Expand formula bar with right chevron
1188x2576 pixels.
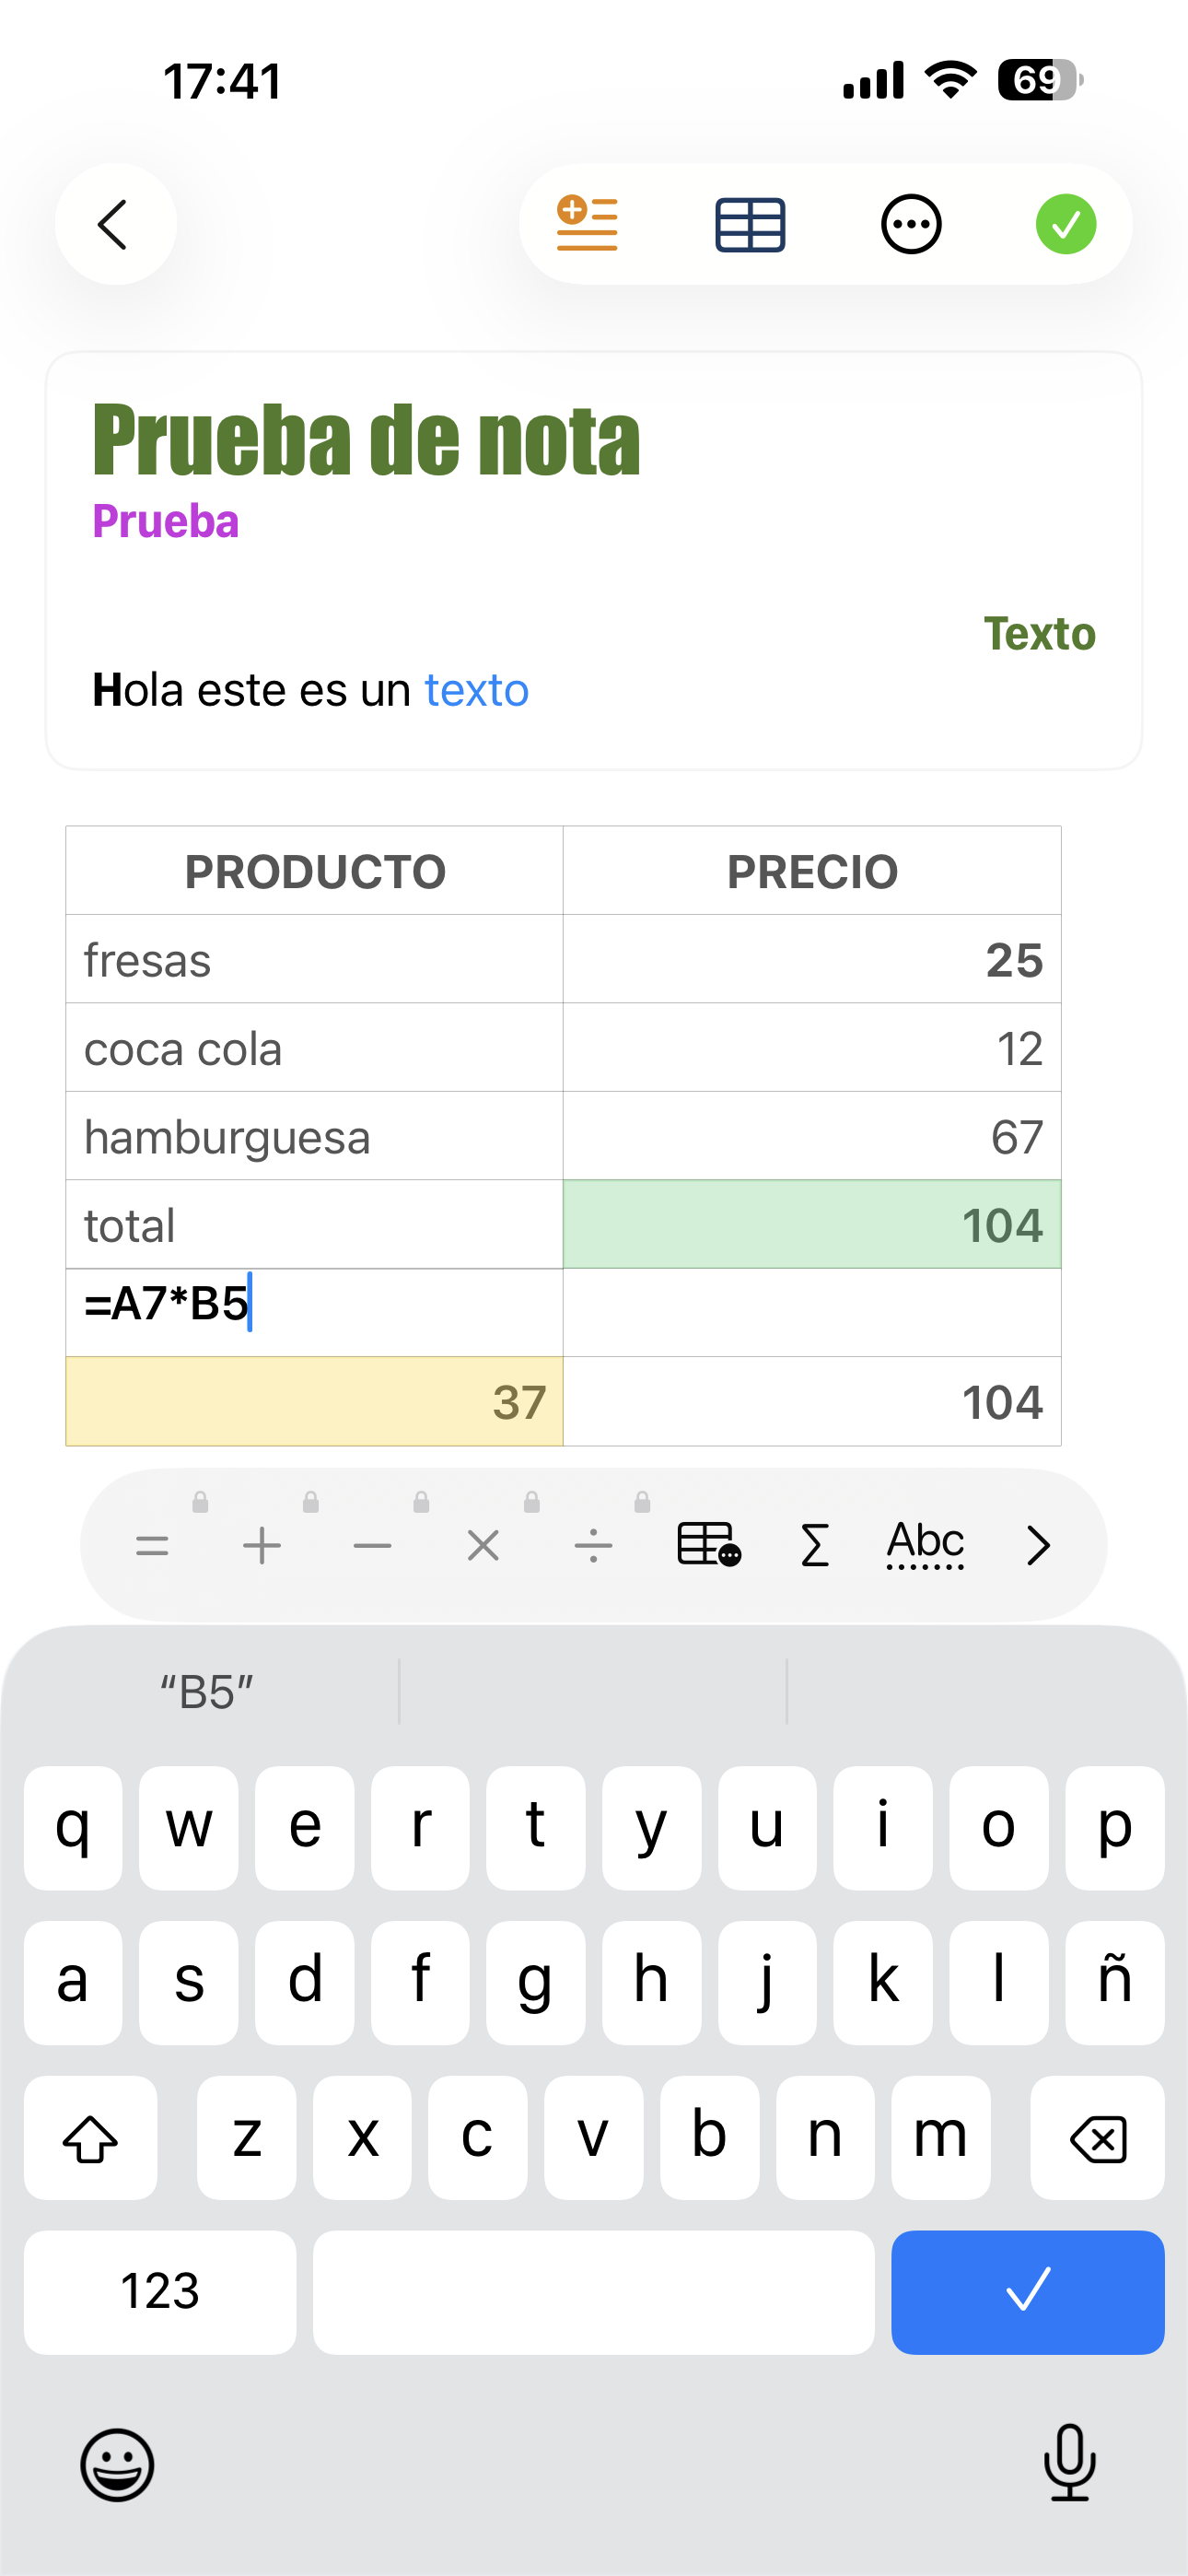(x=1038, y=1545)
